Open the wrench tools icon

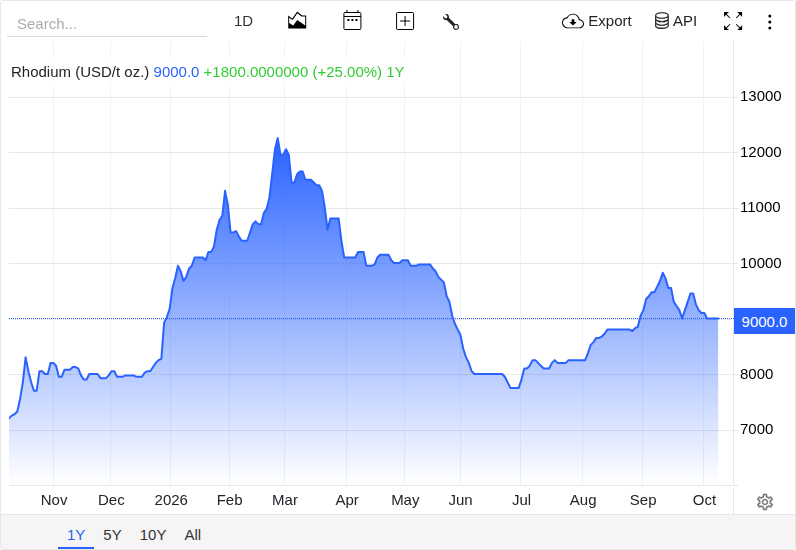coord(451,22)
